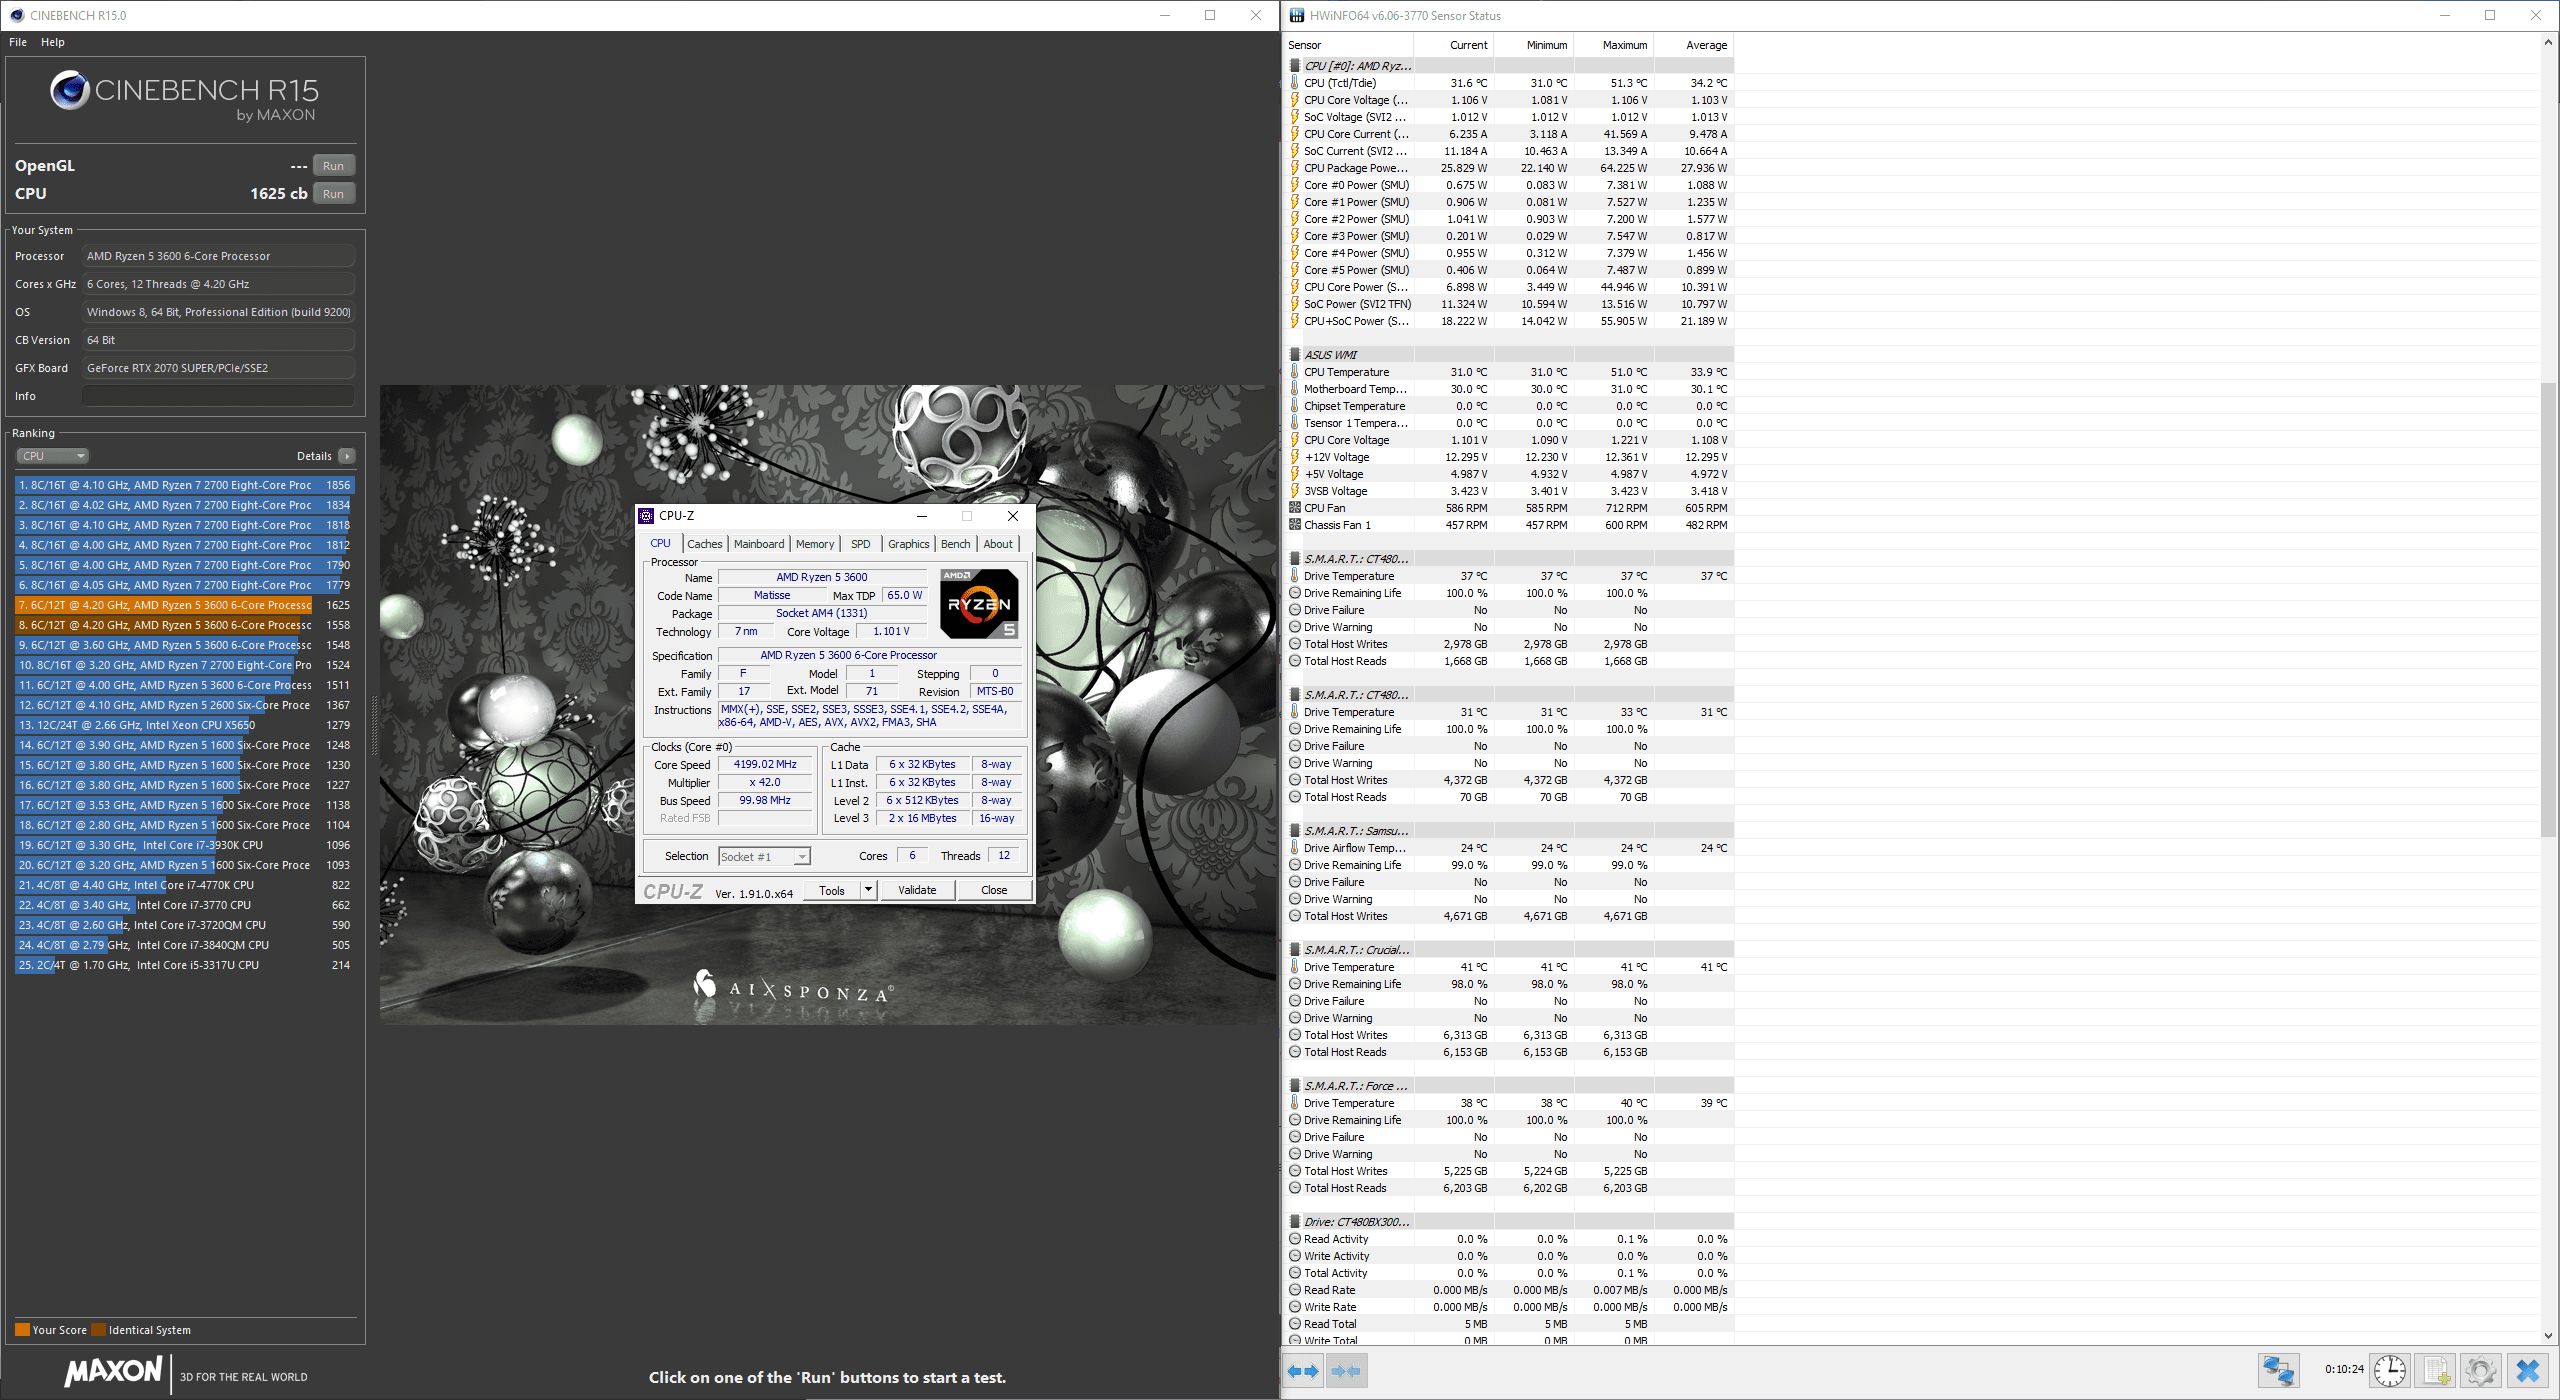Click the Info text field
The image size is (2560, 1400).
(x=218, y=396)
